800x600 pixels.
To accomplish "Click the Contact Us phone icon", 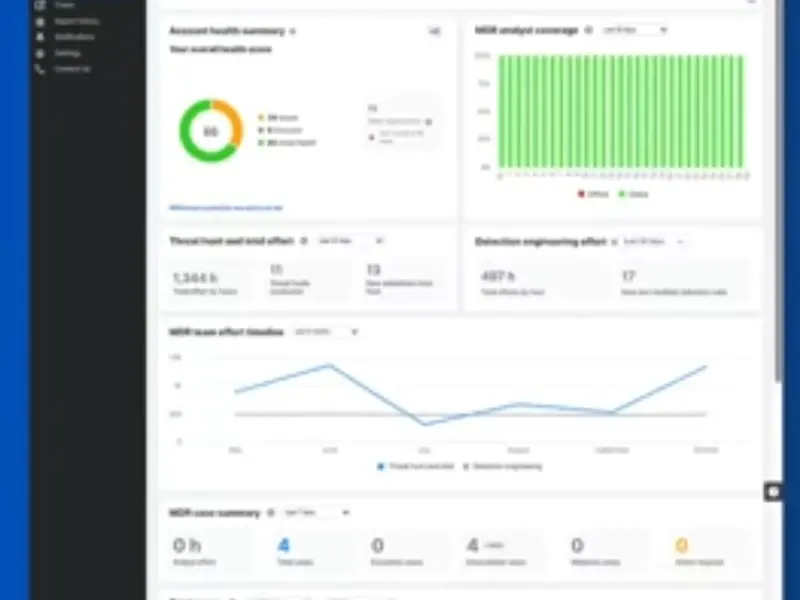I will [x=40, y=69].
